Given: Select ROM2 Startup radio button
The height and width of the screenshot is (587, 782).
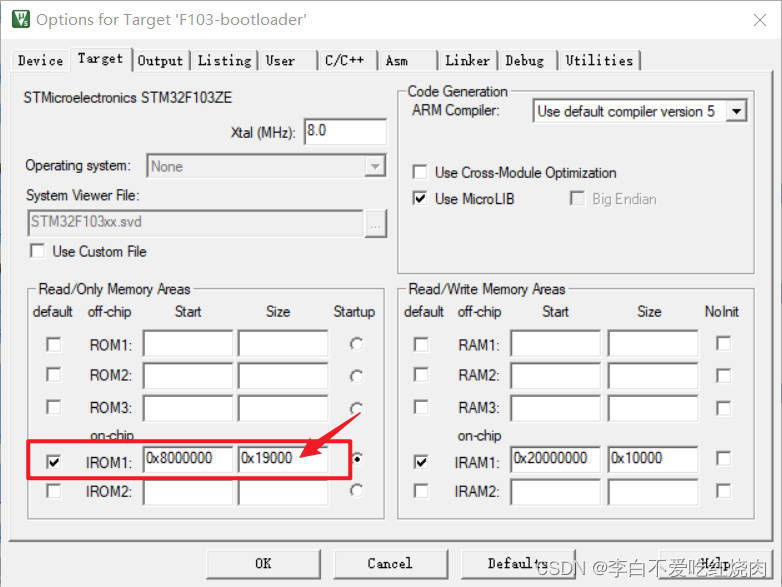Looking at the screenshot, I should [356, 376].
